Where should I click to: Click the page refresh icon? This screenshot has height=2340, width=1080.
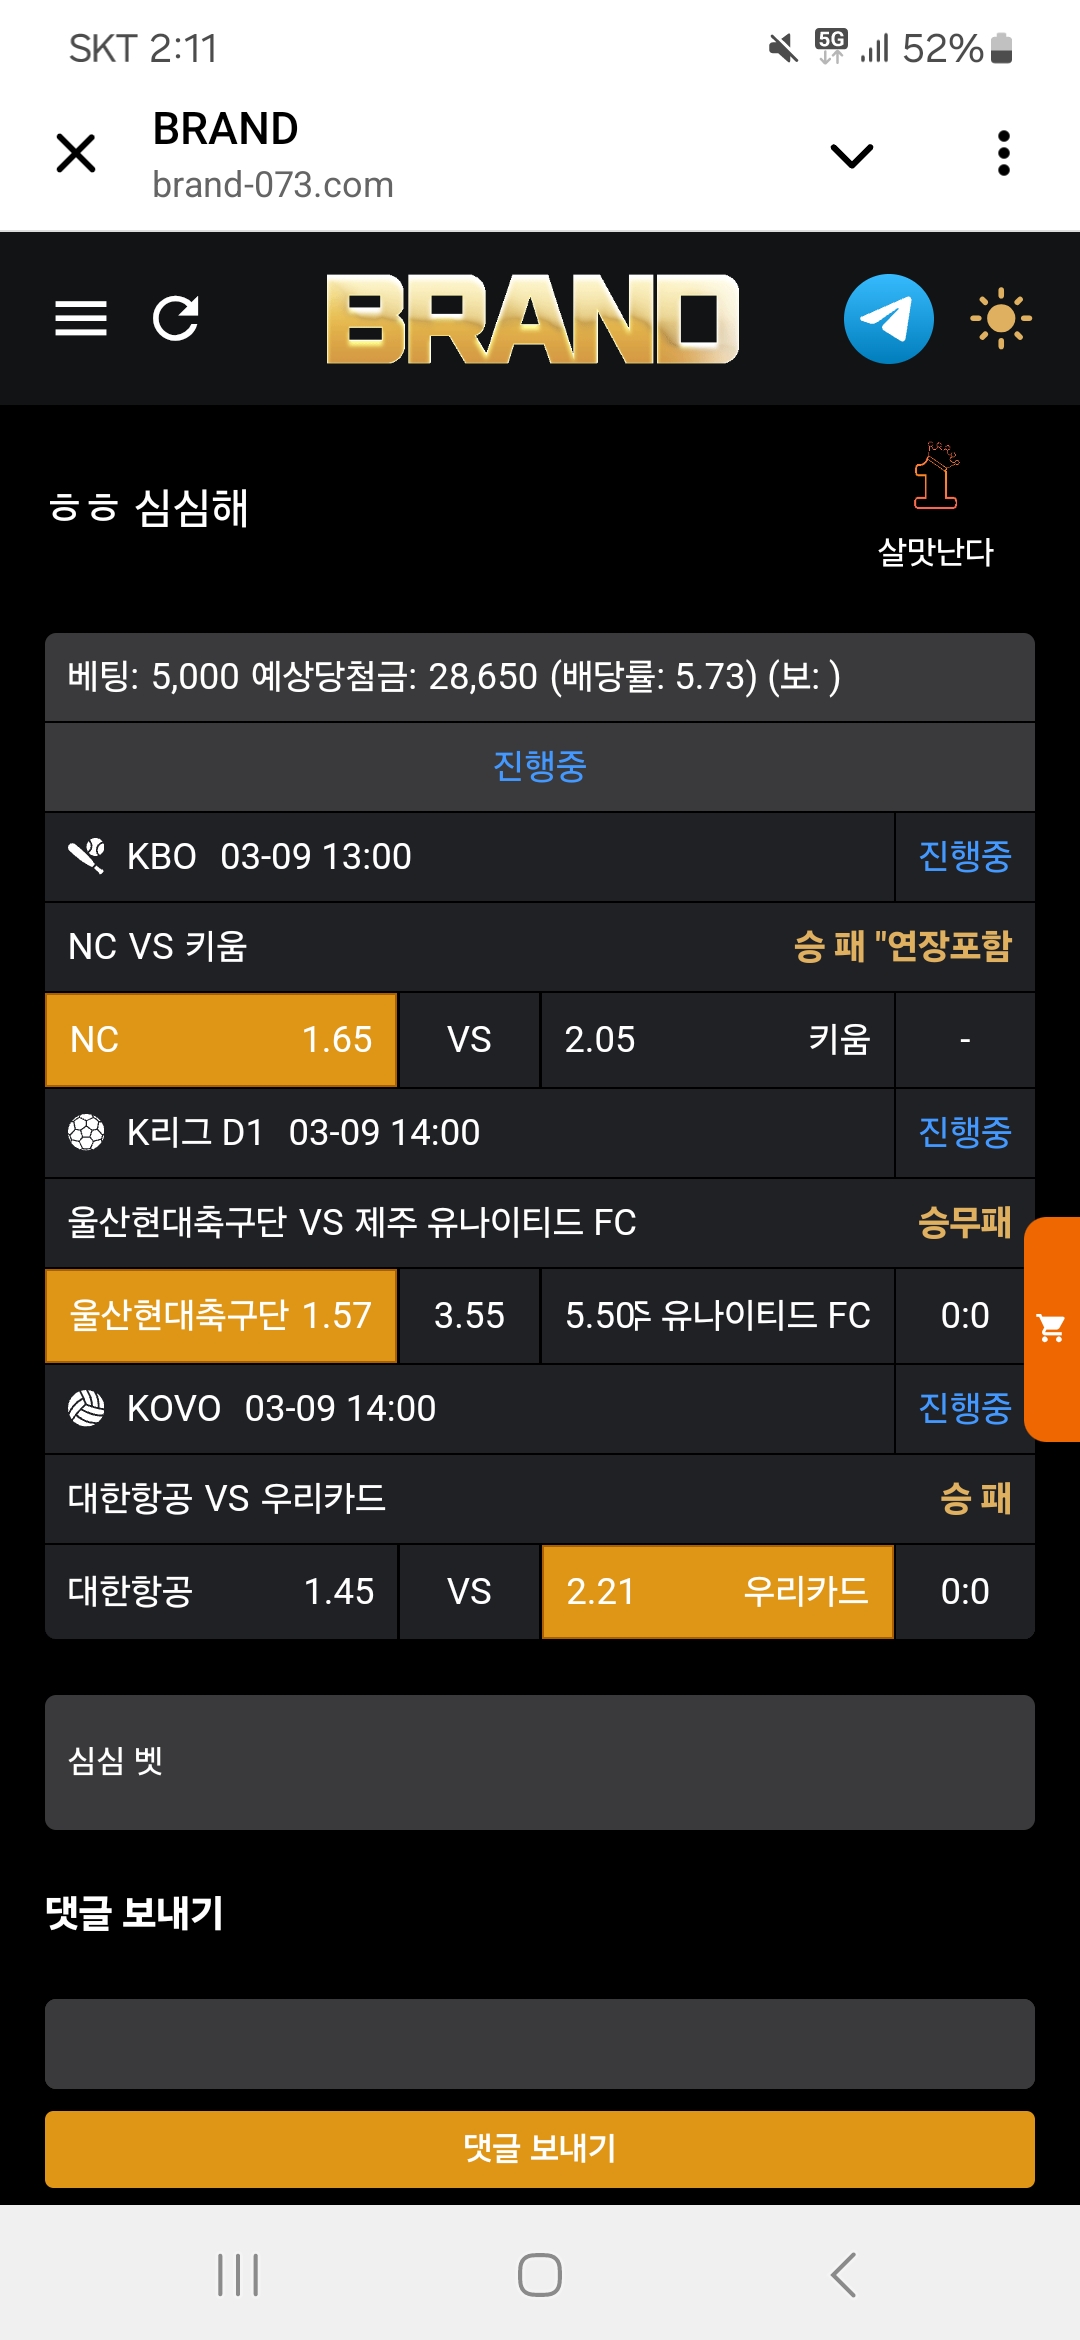tap(176, 319)
